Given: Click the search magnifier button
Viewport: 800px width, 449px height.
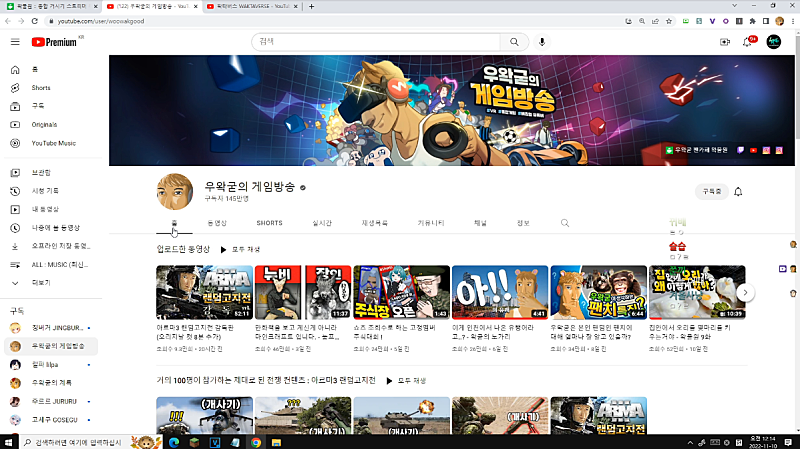Looking at the screenshot, I should point(514,42).
